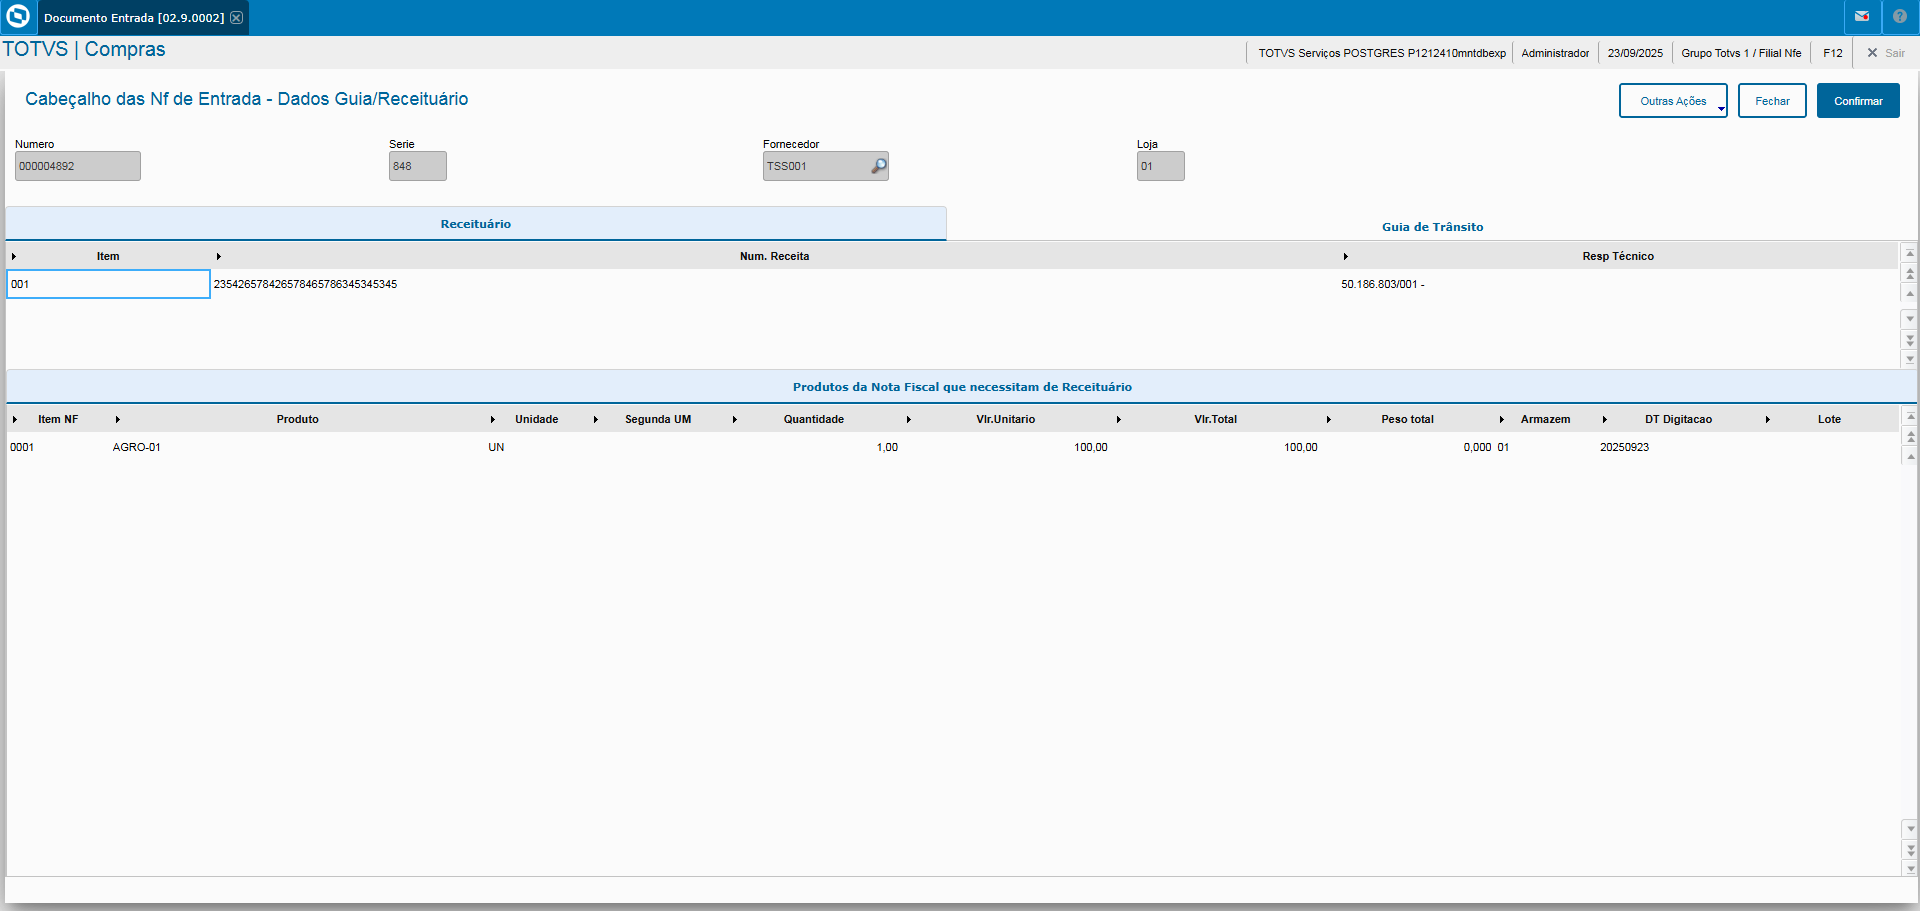This screenshot has height=911, width=1920.
Task: Click the Fornecedor magnifier search icon
Action: [878, 166]
